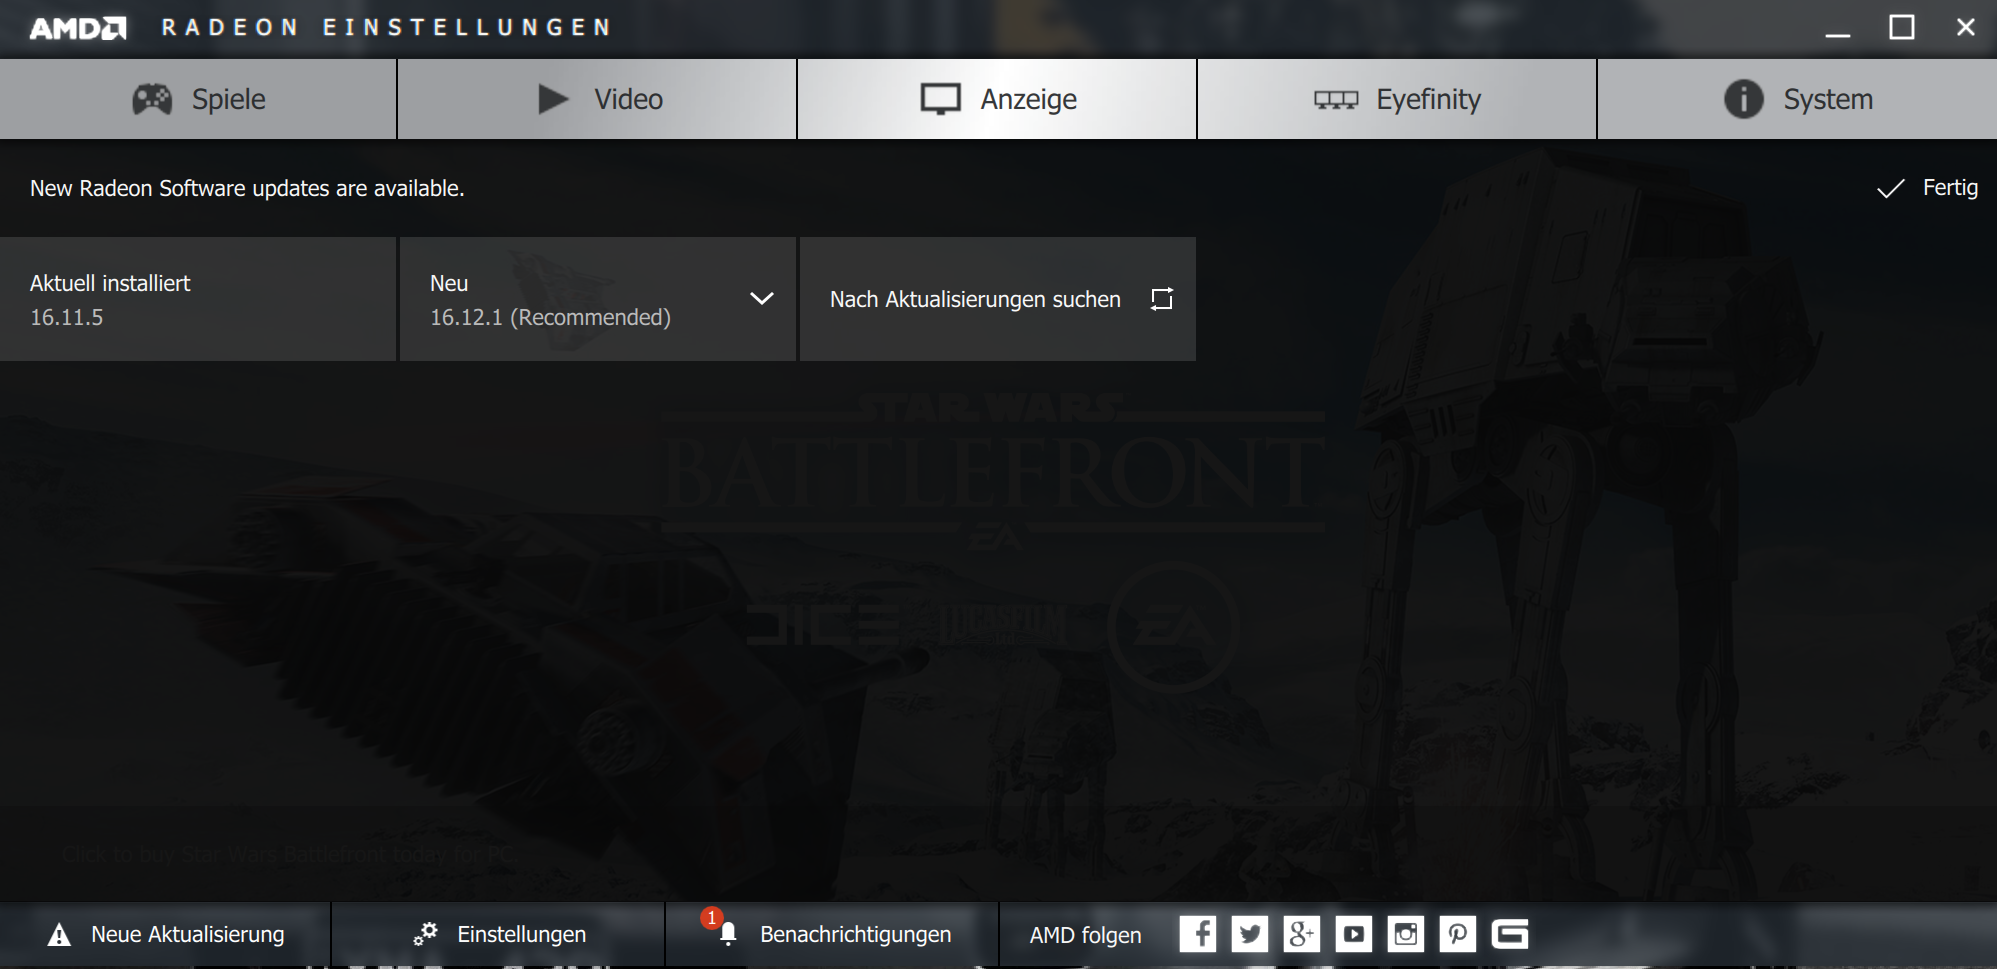Click the monitor icon on Anzeige
This screenshot has width=1997, height=969.
941,99
